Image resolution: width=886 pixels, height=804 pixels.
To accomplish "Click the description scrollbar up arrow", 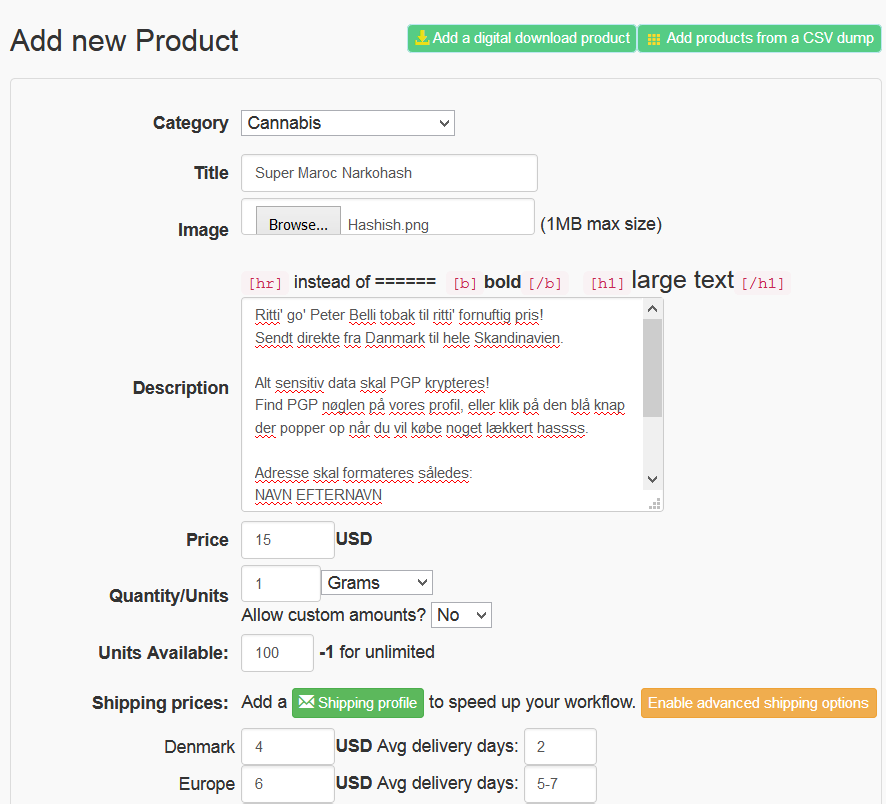I will [653, 308].
